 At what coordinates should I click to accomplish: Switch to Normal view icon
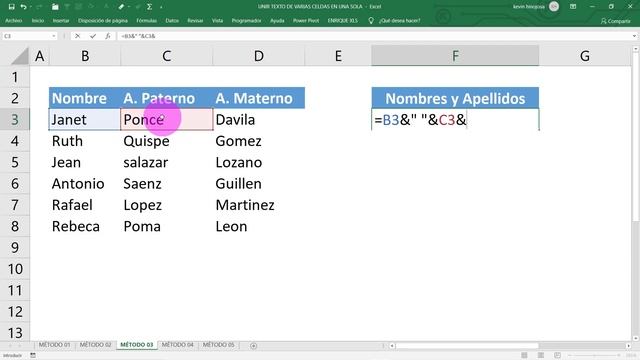(524, 356)
